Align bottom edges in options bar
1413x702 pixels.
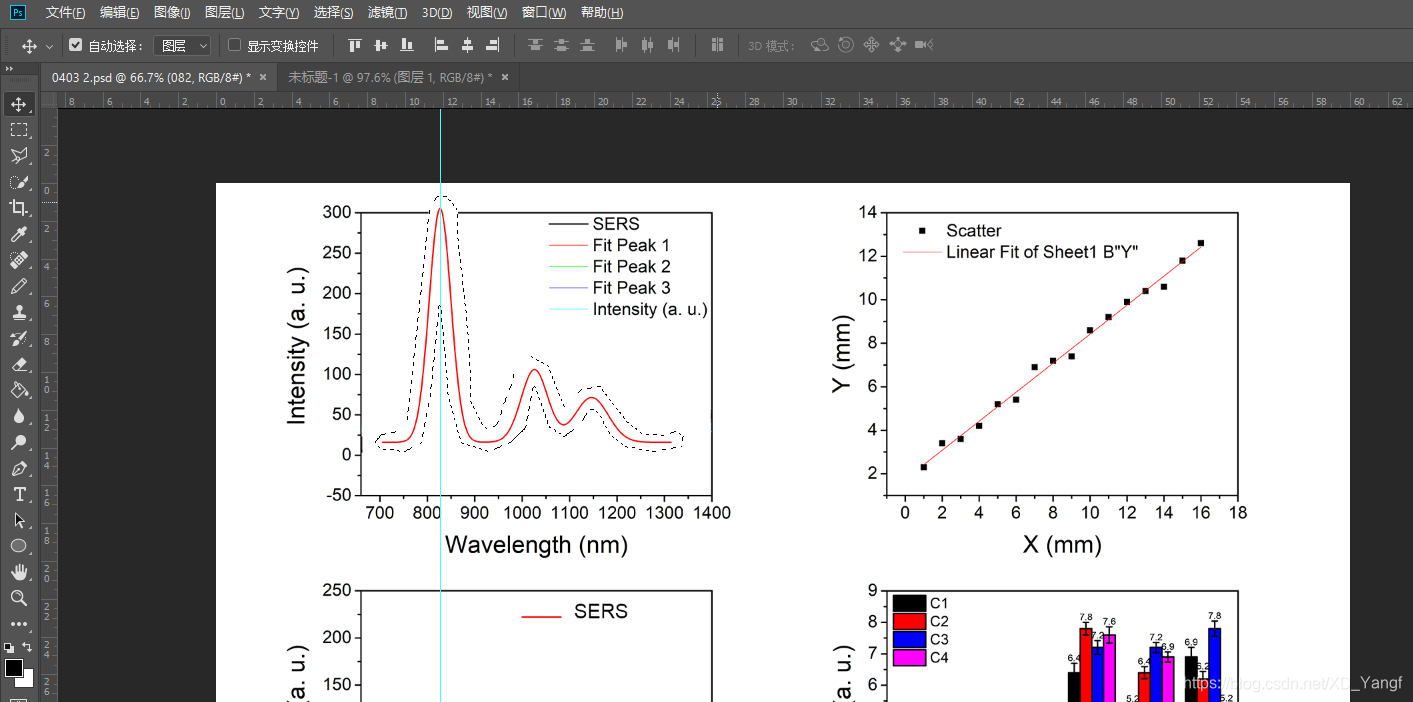[406, 45]
